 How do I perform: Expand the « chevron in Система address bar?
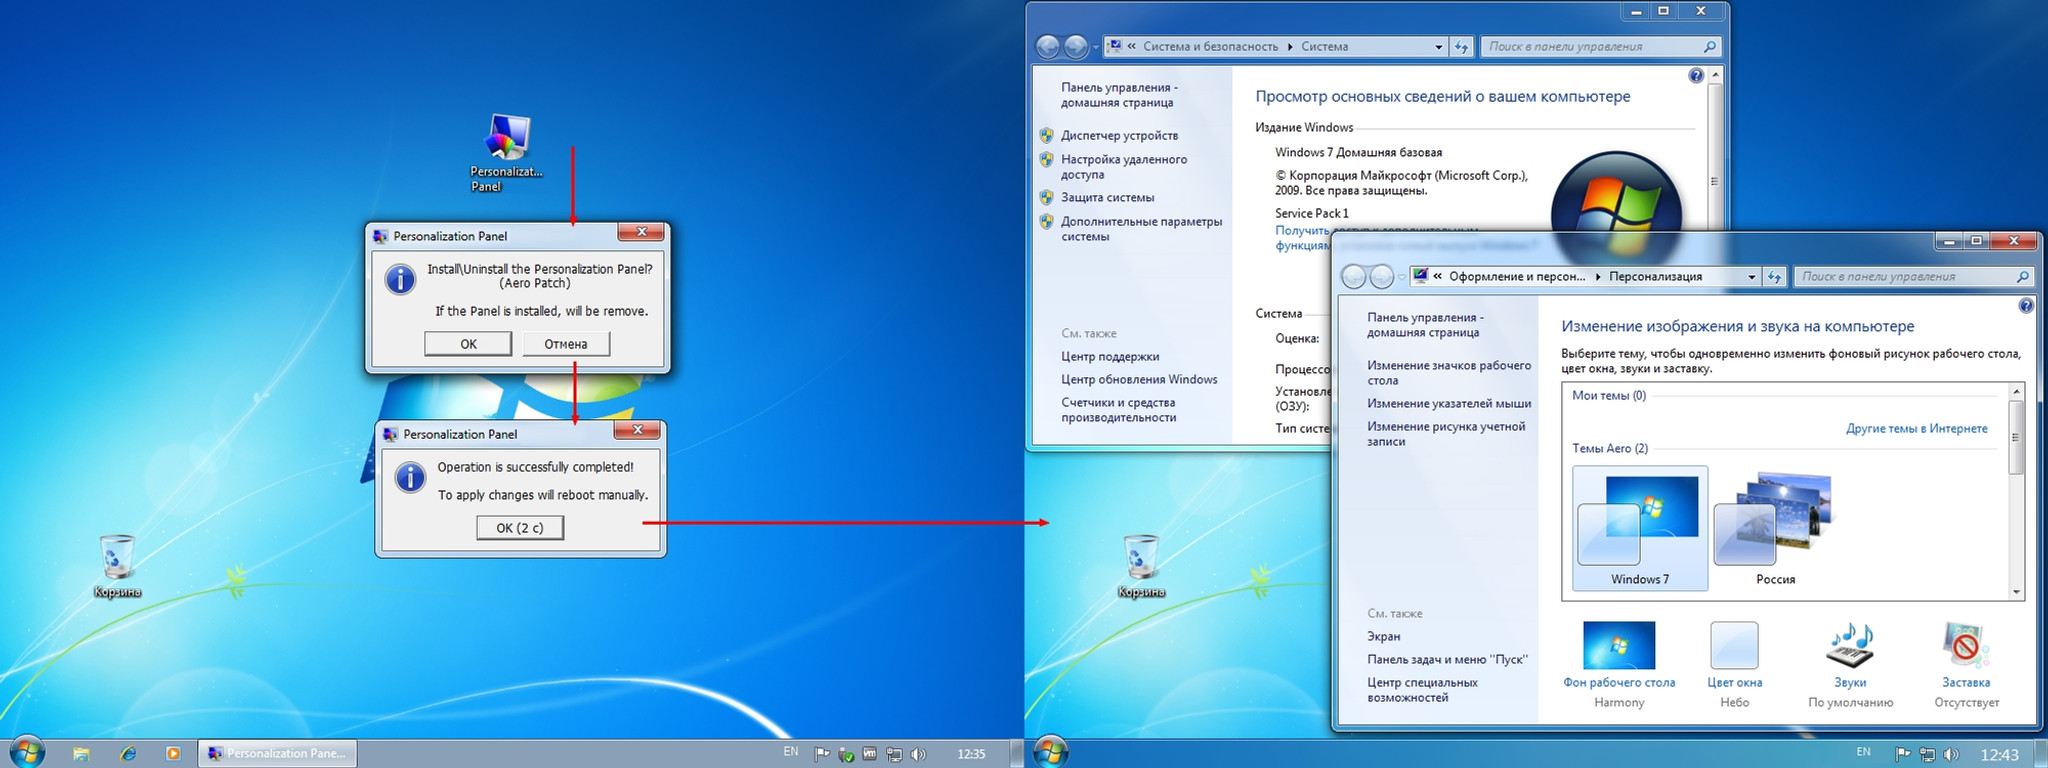[1132, 46]
